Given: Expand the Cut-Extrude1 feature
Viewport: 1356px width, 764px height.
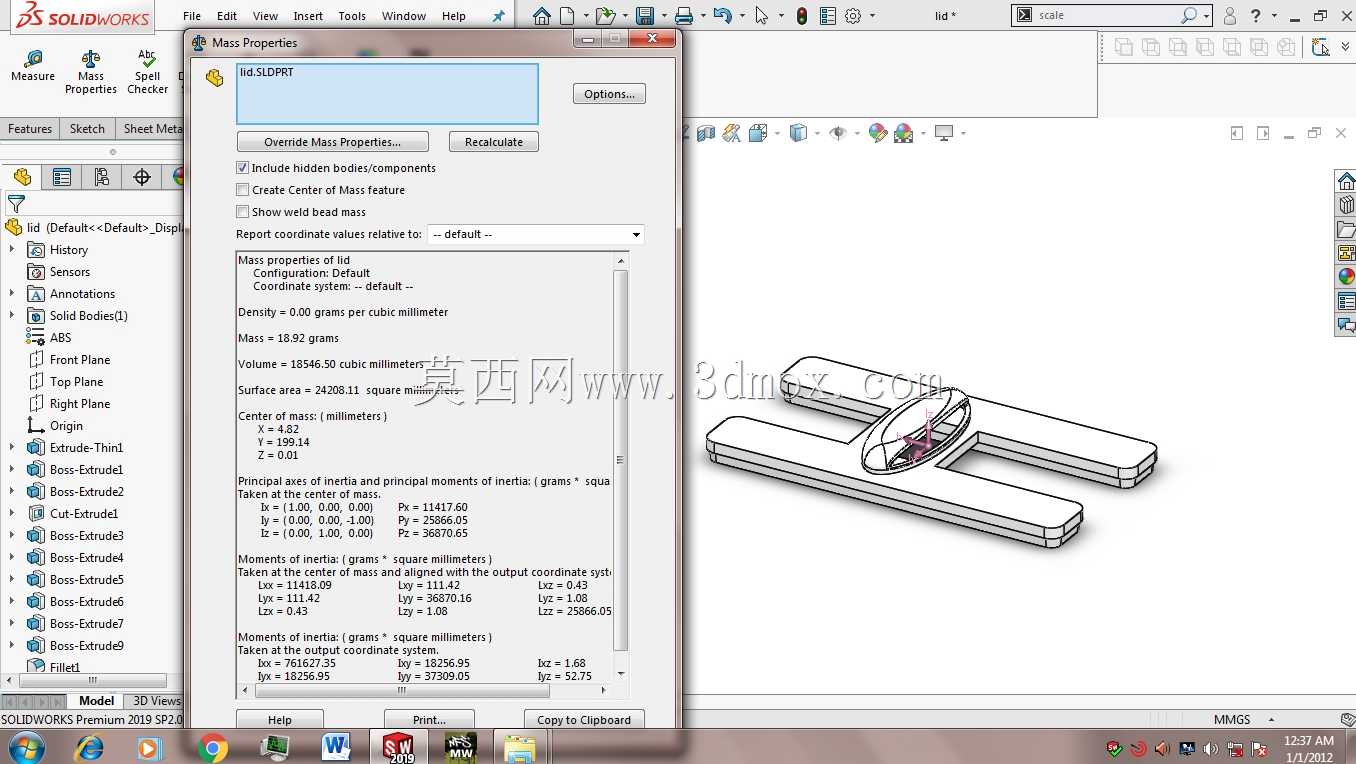Looking at the screenshot, I should click(x=12, y=514).
